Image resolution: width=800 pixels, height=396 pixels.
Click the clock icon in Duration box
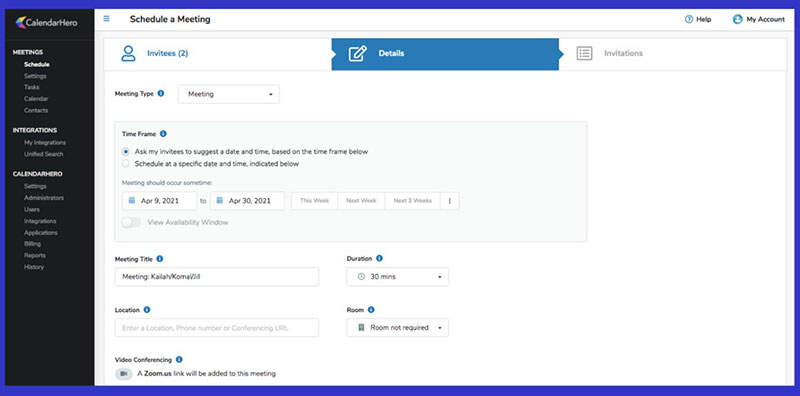[361, 277]
